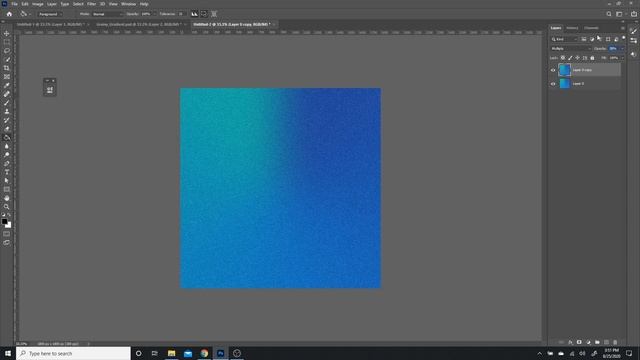Viewport: 640px width, 360px height.
Task: Click the background color swatch
Action: [9, 225]
